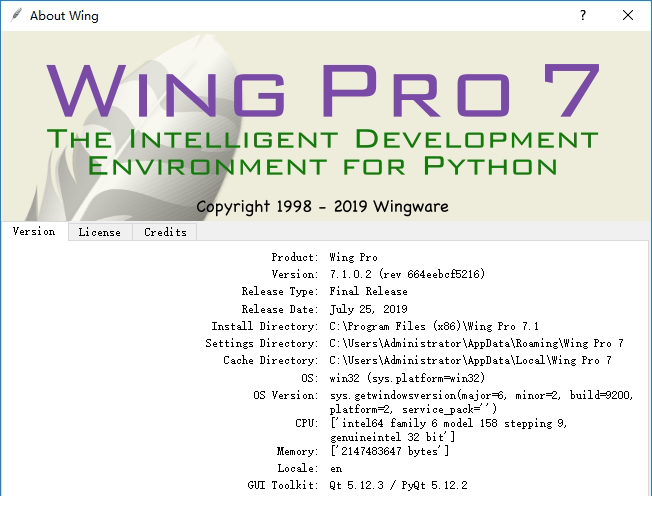Close the About Wing dialog

(x=628, y=15)
